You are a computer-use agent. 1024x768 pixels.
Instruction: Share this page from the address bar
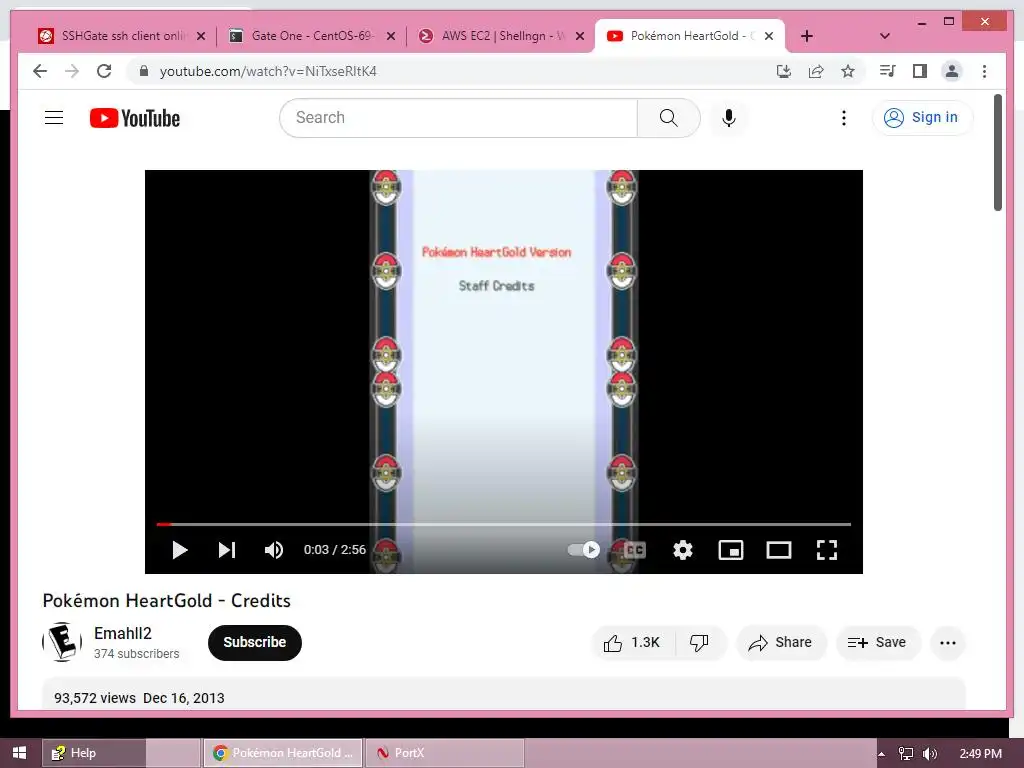816,71
